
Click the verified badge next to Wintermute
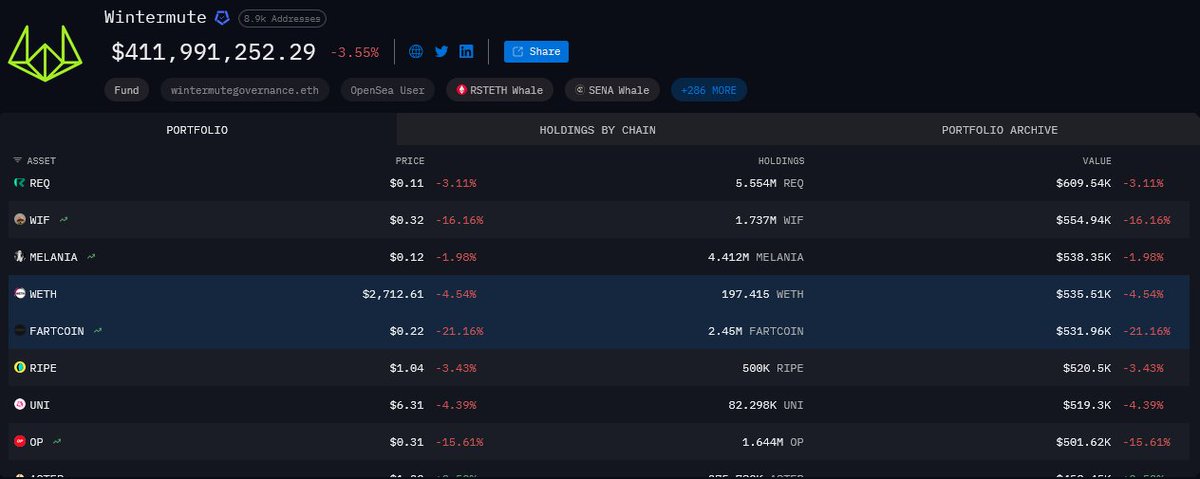coord(224,18)
